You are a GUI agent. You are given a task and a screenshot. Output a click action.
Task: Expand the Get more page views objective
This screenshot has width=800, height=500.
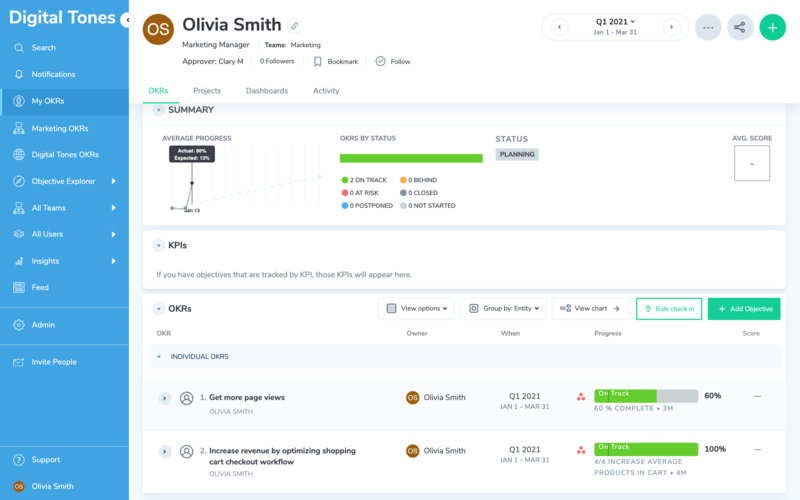tap(164, 398)
